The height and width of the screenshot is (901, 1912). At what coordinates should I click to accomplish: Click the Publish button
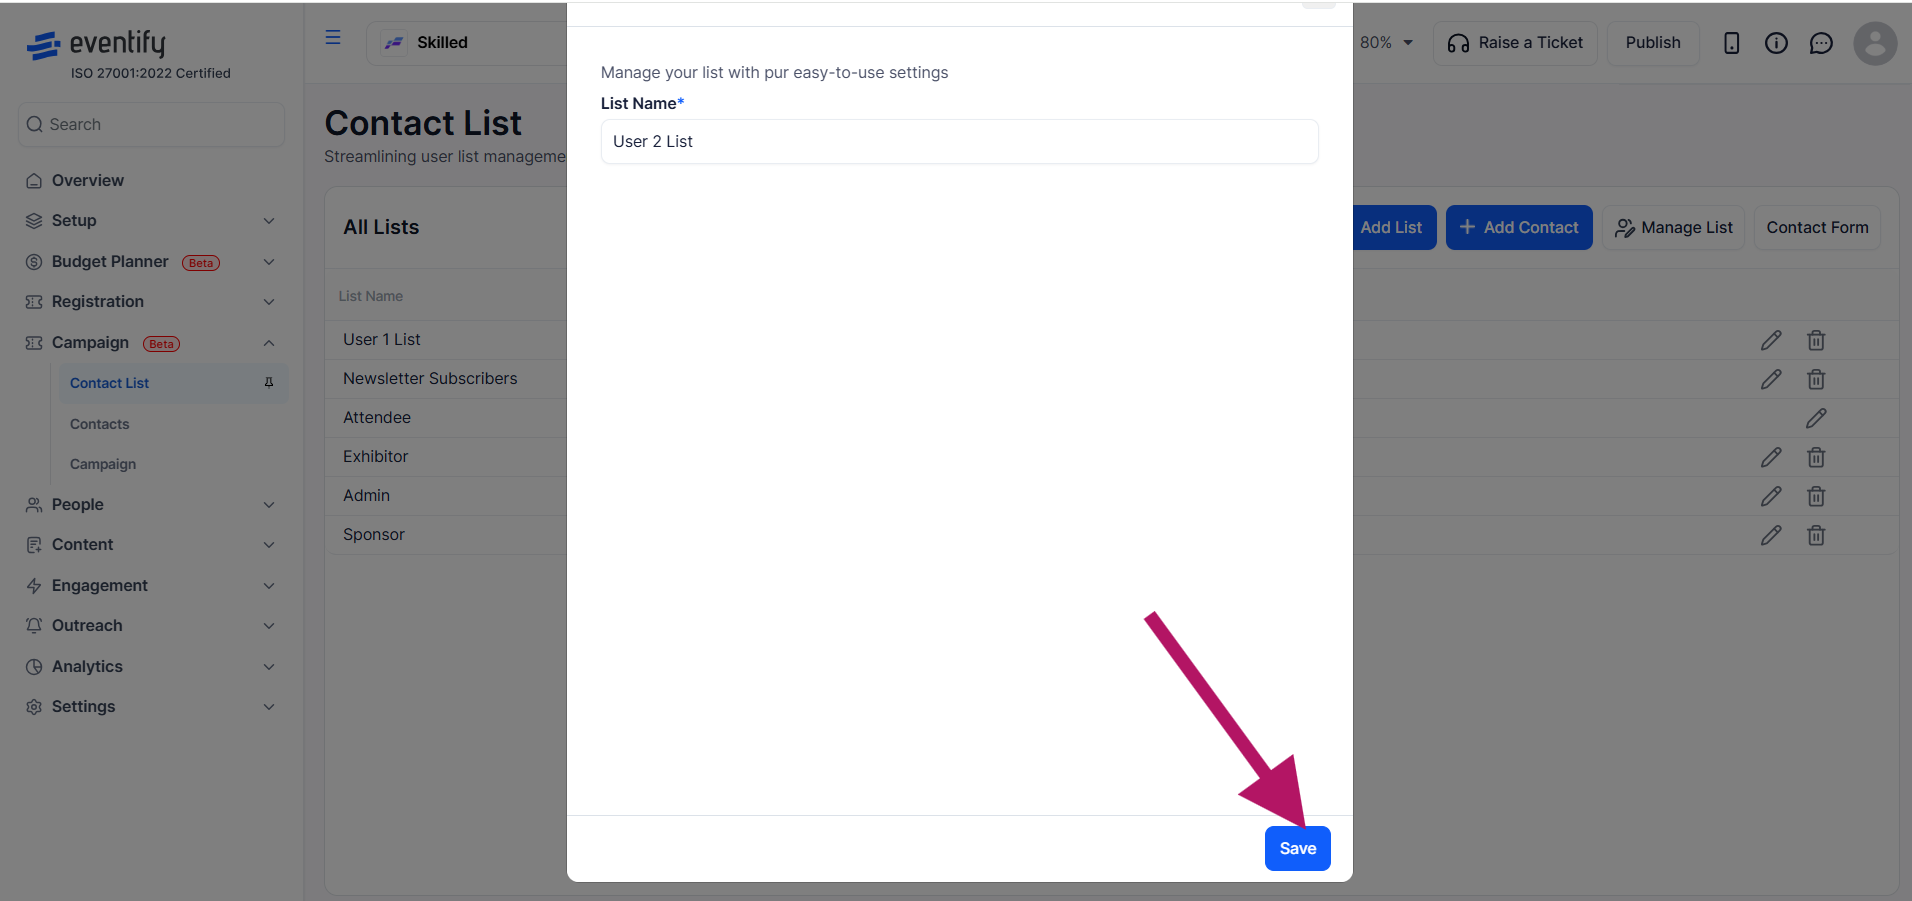click(1653, 43)
